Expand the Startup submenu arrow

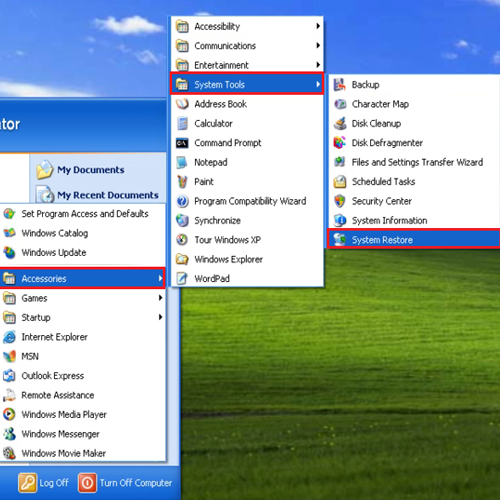click(x=160, y=317)
